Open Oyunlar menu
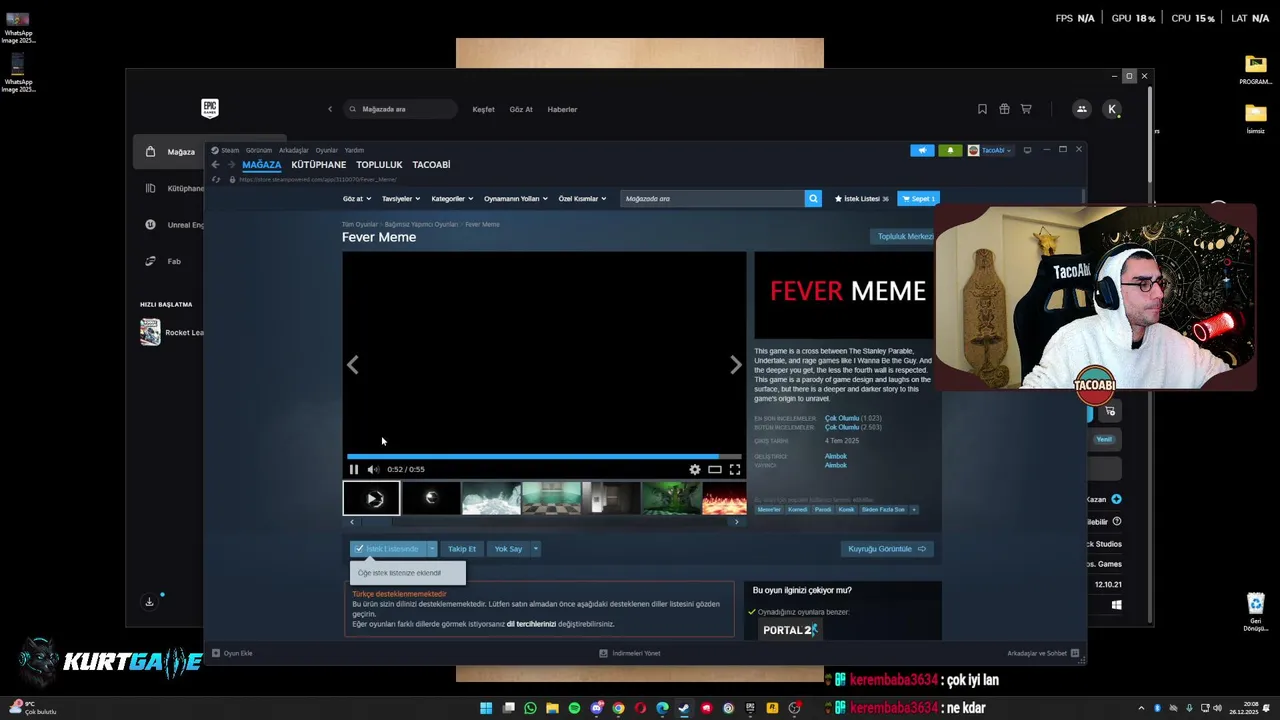The image size is (1280, 720). [x=327, y=150]
